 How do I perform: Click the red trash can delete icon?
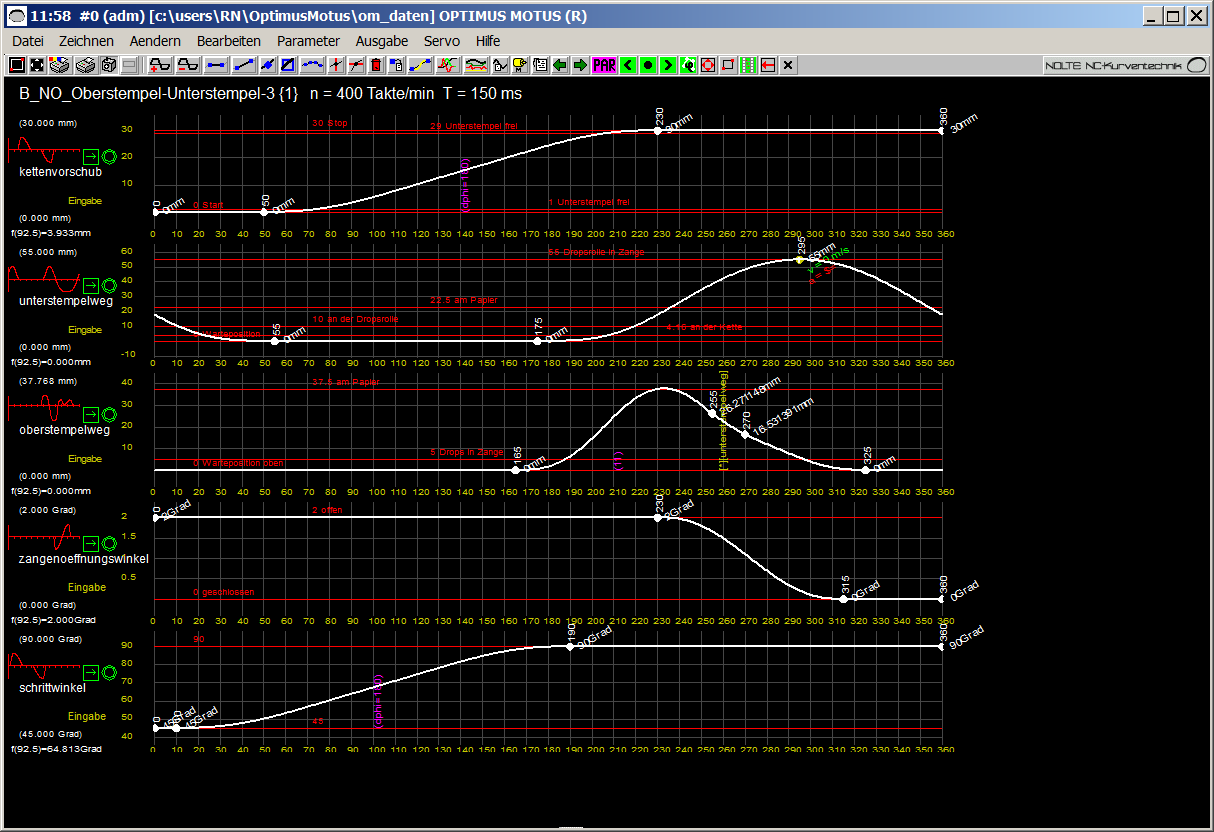(376, 65)
